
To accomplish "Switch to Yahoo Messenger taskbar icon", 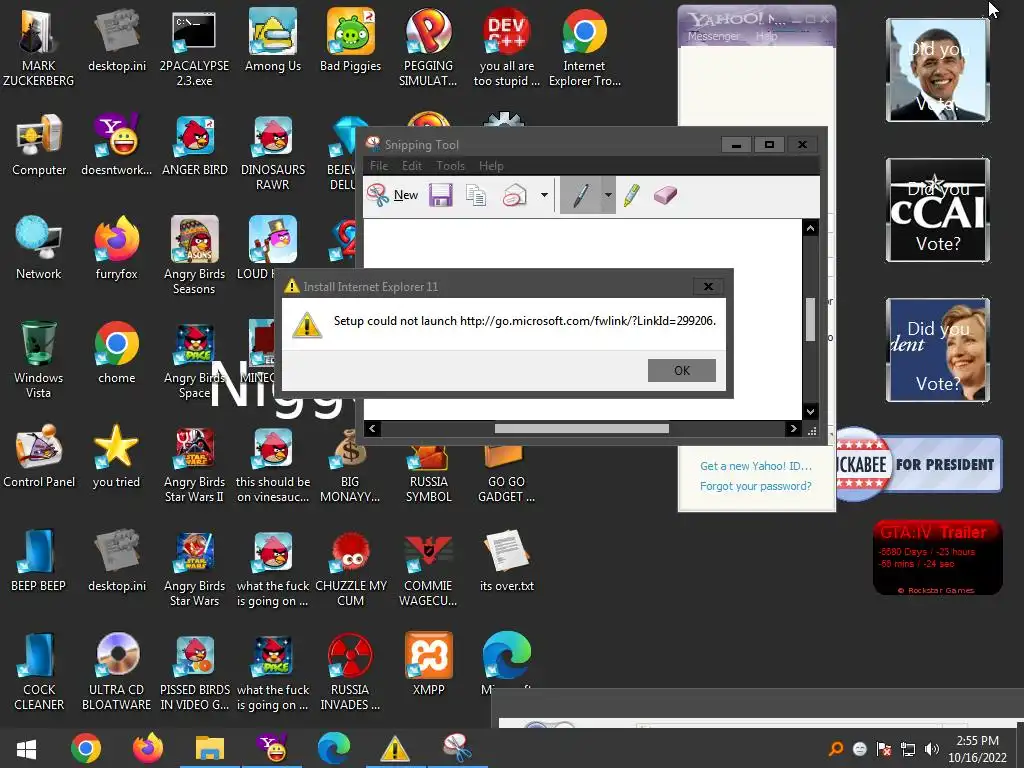I will click(272, 748).
